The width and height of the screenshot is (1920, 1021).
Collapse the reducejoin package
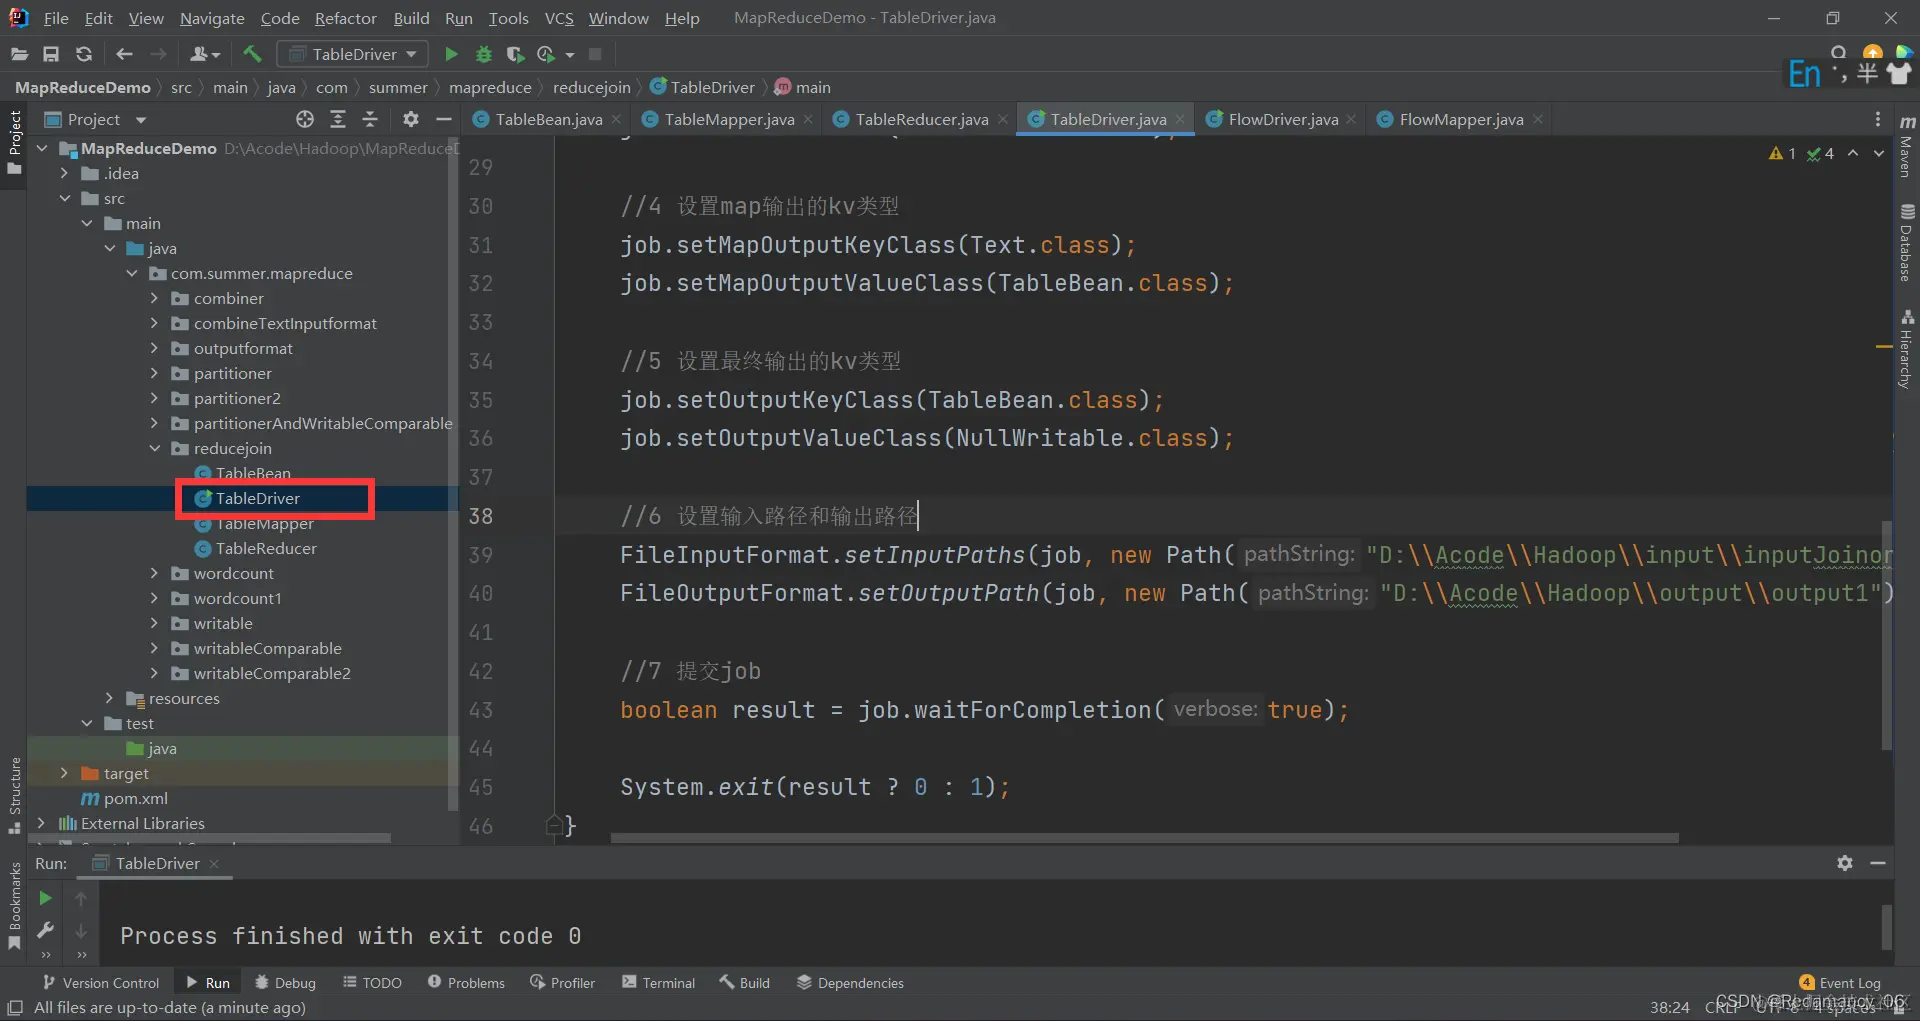[155, 448]
